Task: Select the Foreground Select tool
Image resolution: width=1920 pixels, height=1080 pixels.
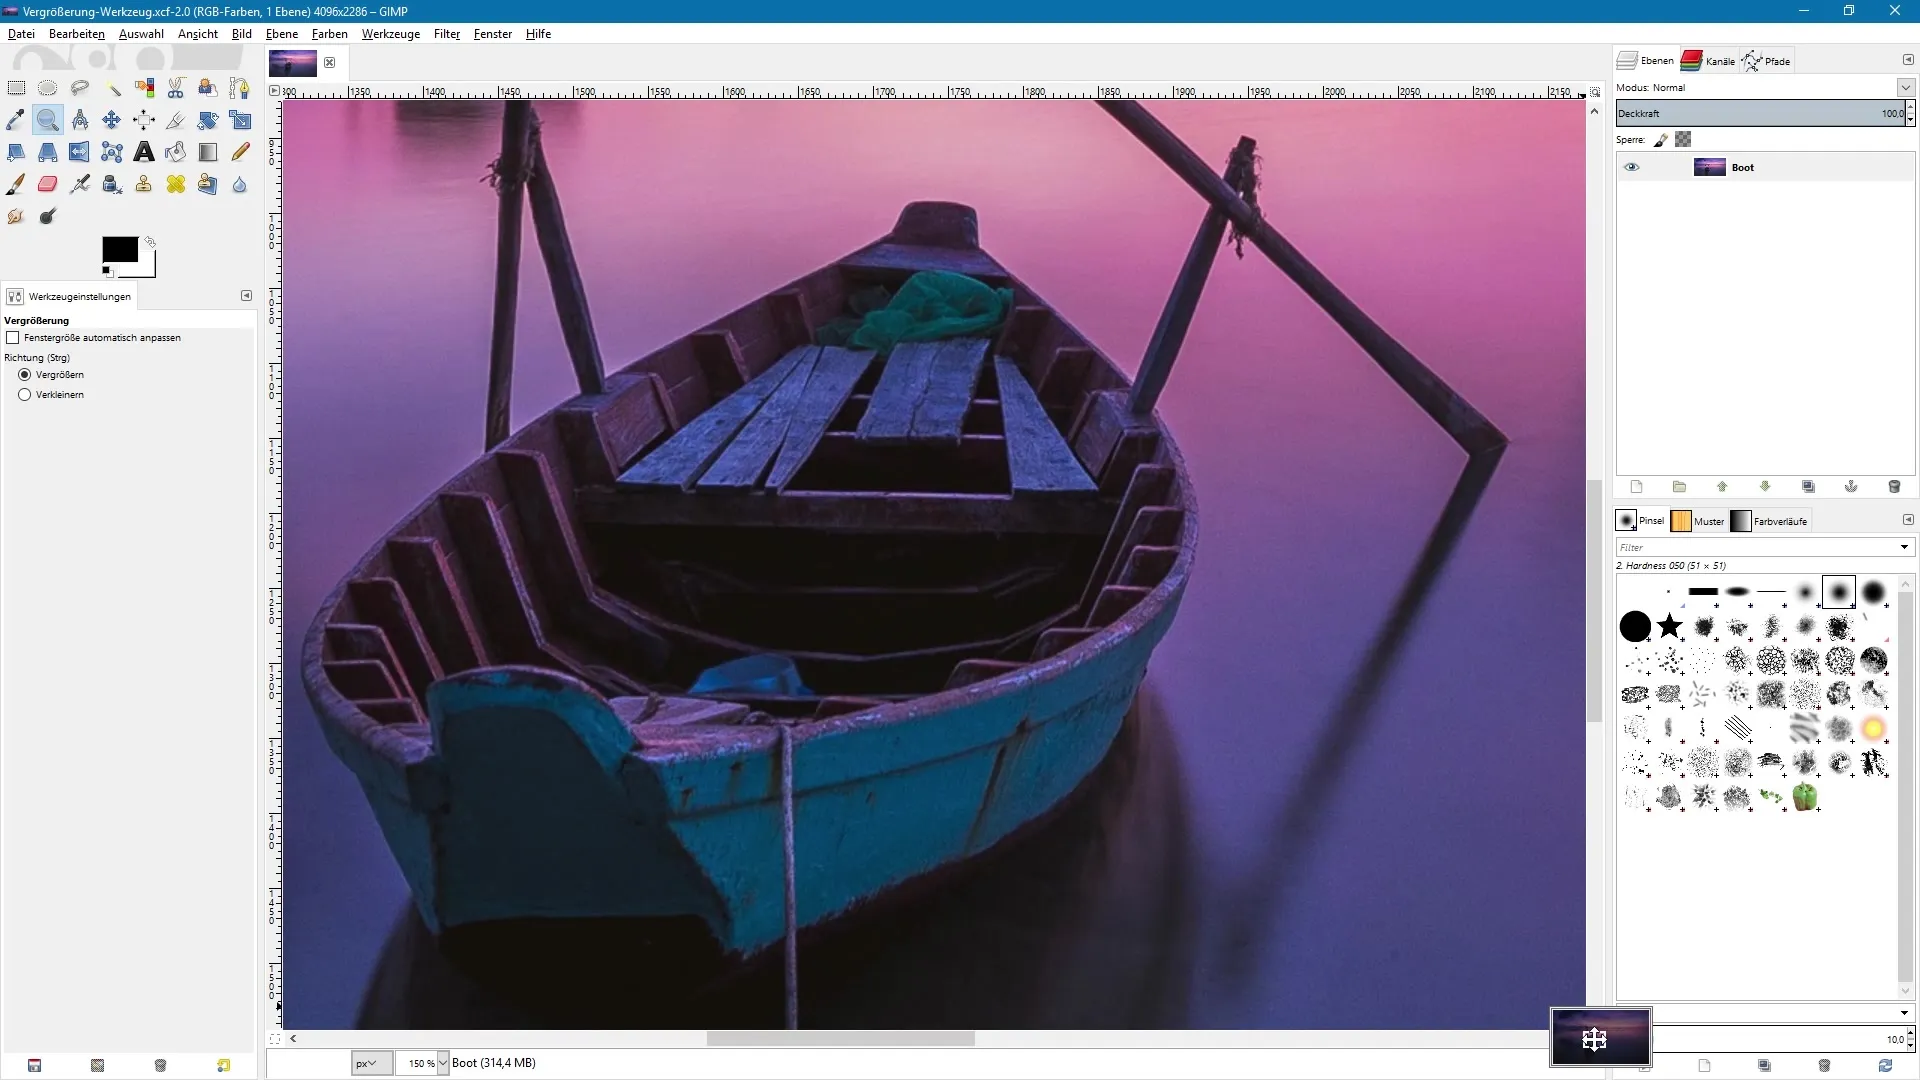Action: (208, 88)
